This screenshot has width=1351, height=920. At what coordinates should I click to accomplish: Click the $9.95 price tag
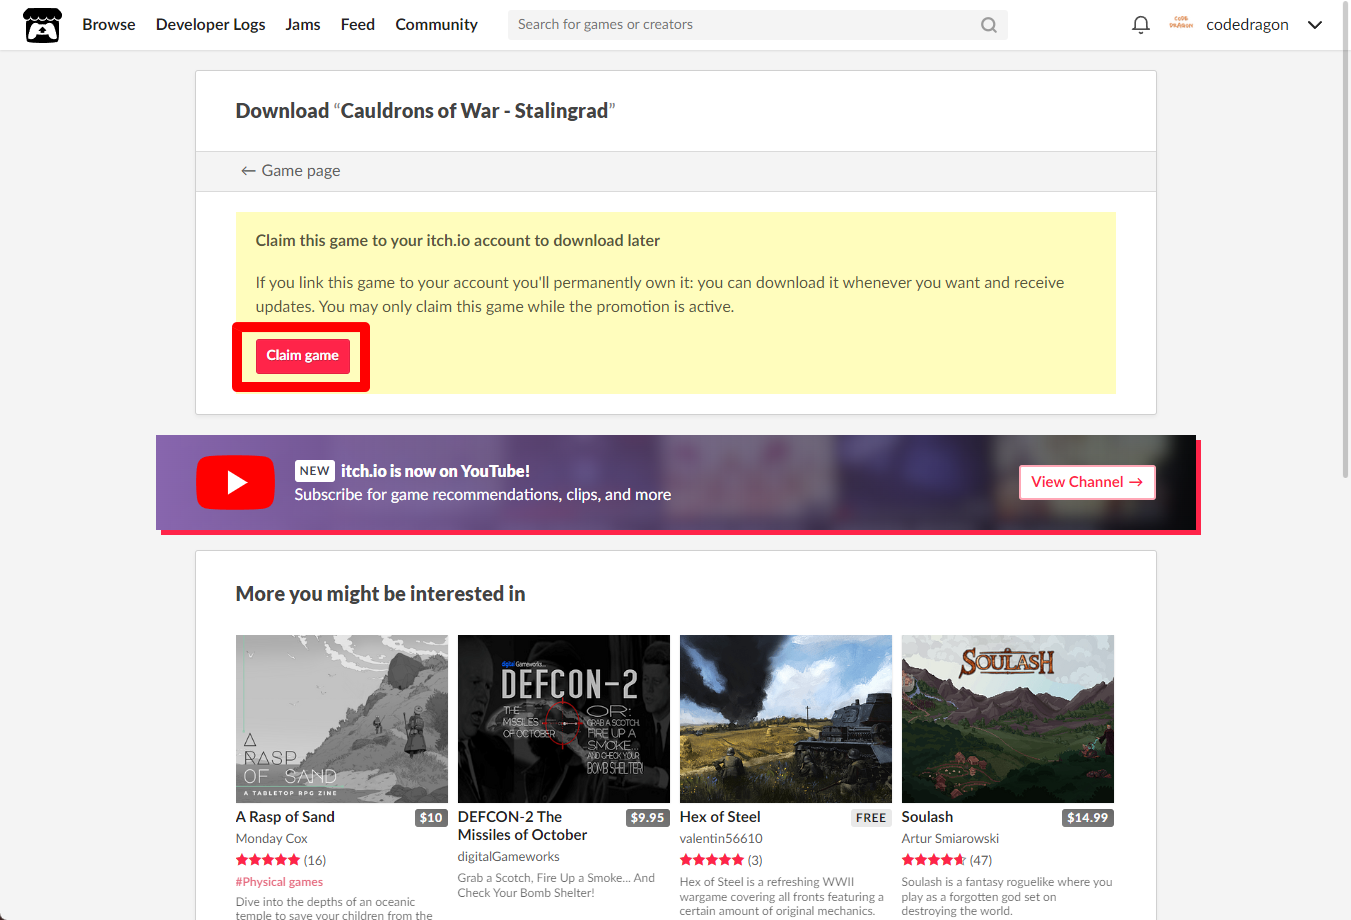coord(648,818)
